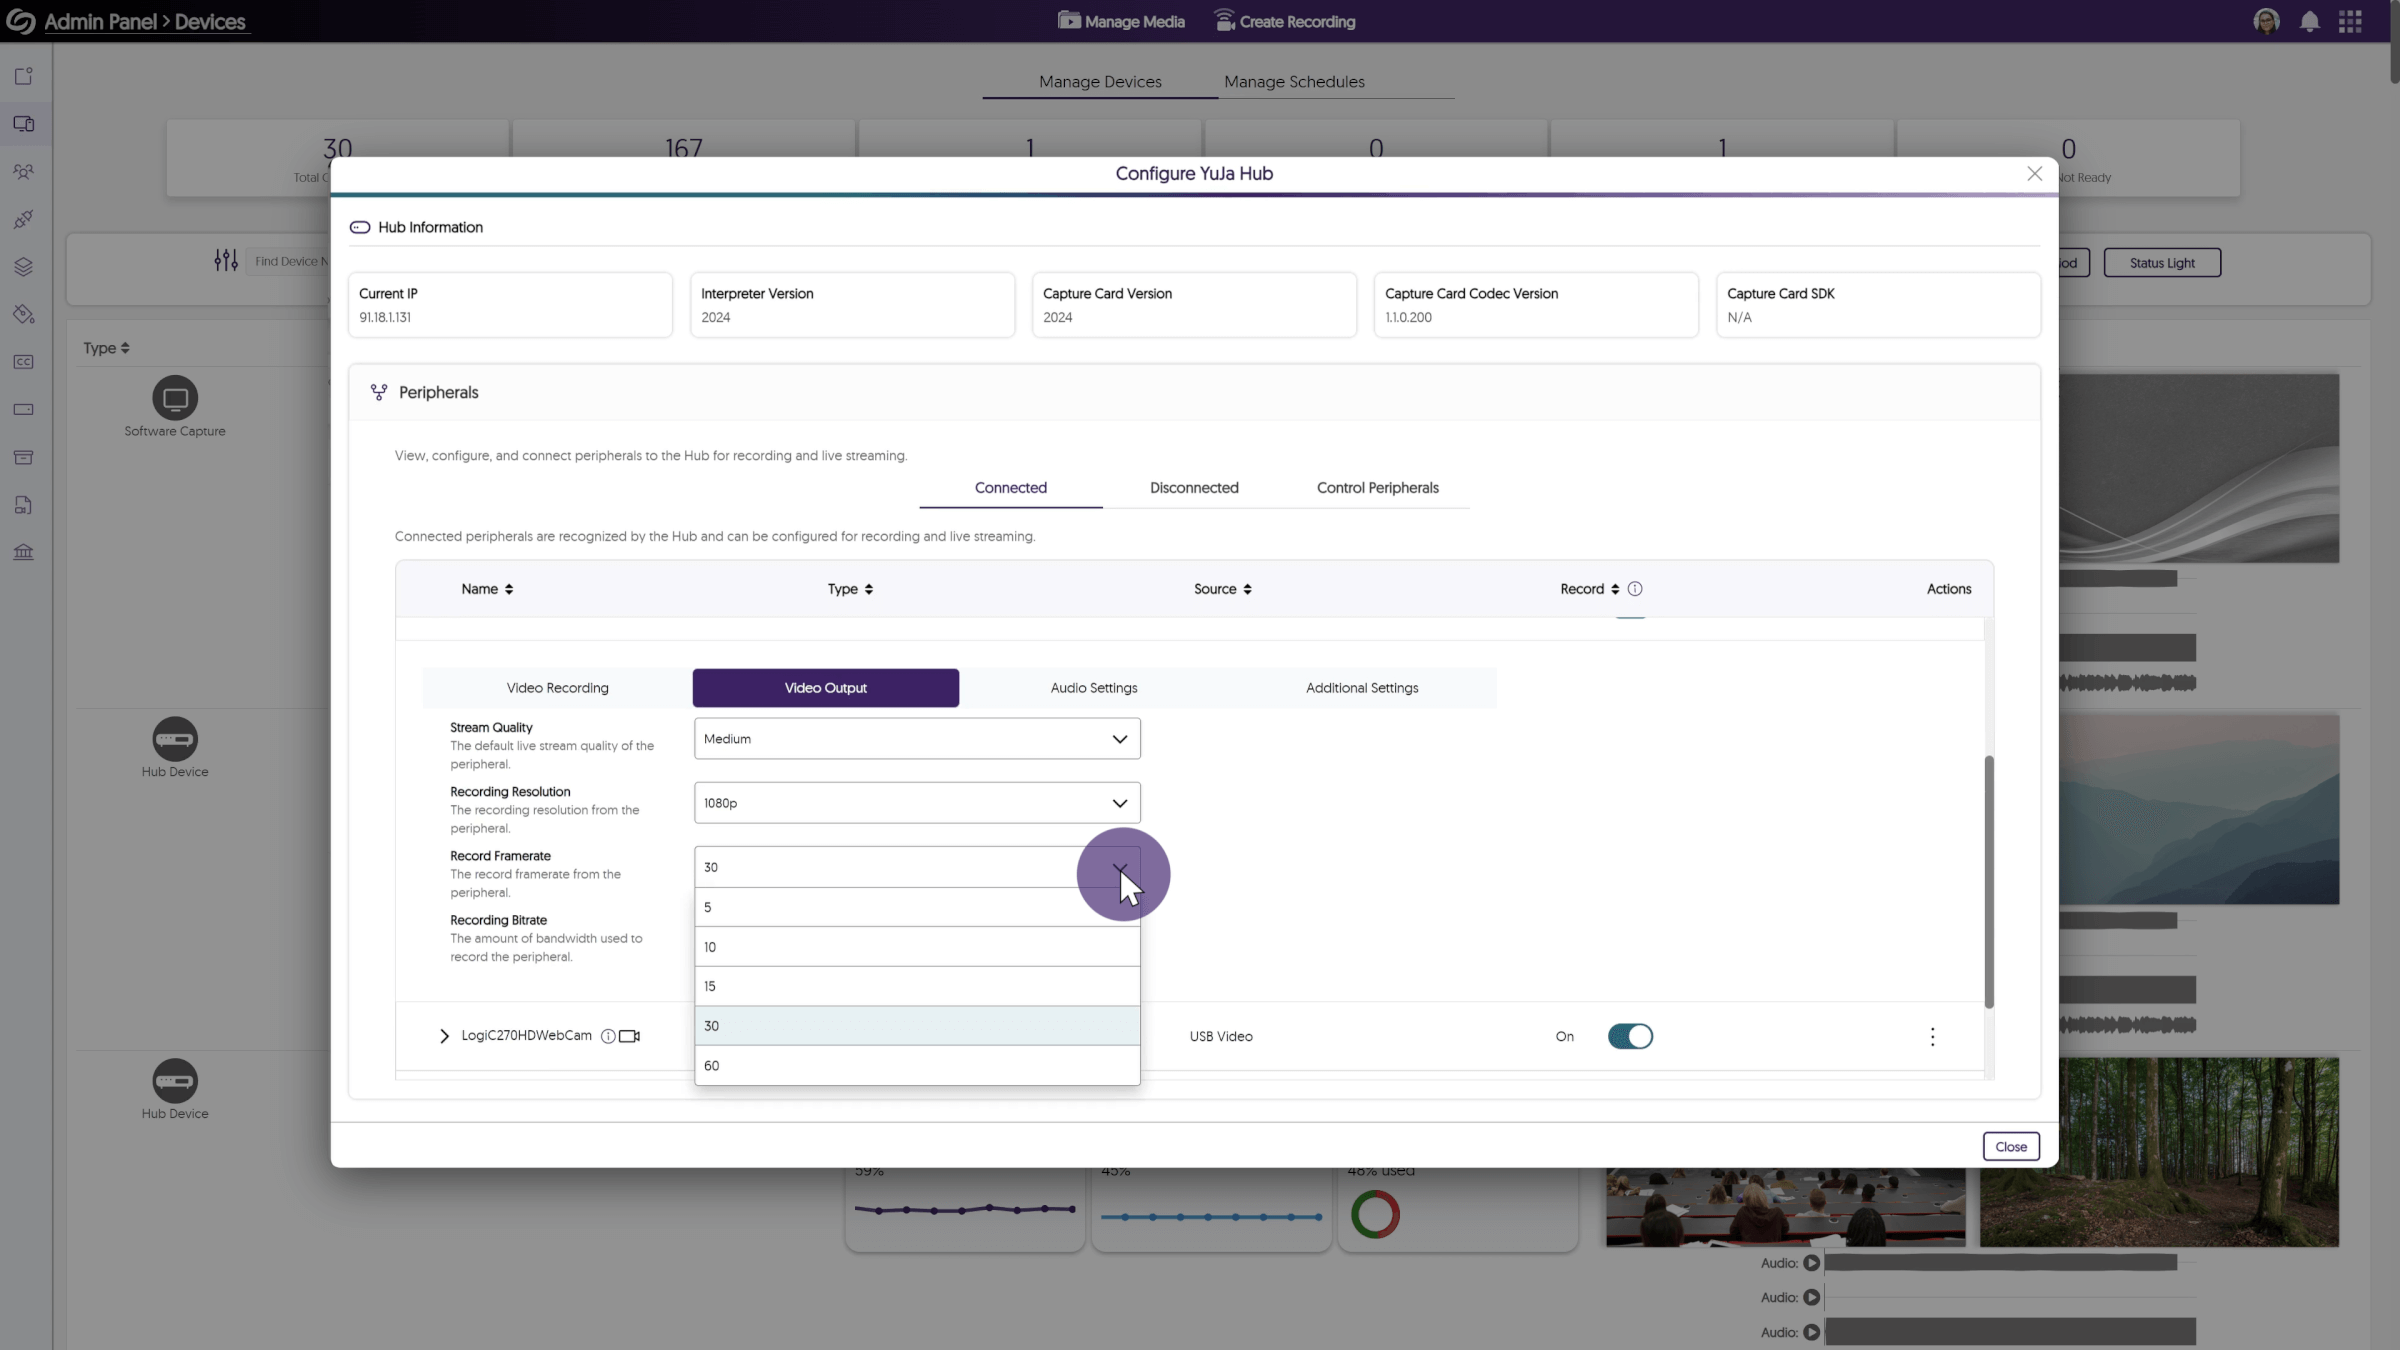This screenshot has height=1350, width=2400.
Task: Open the Recording Resolution dropdown set to 1080p
Action: tap(917, 803)
